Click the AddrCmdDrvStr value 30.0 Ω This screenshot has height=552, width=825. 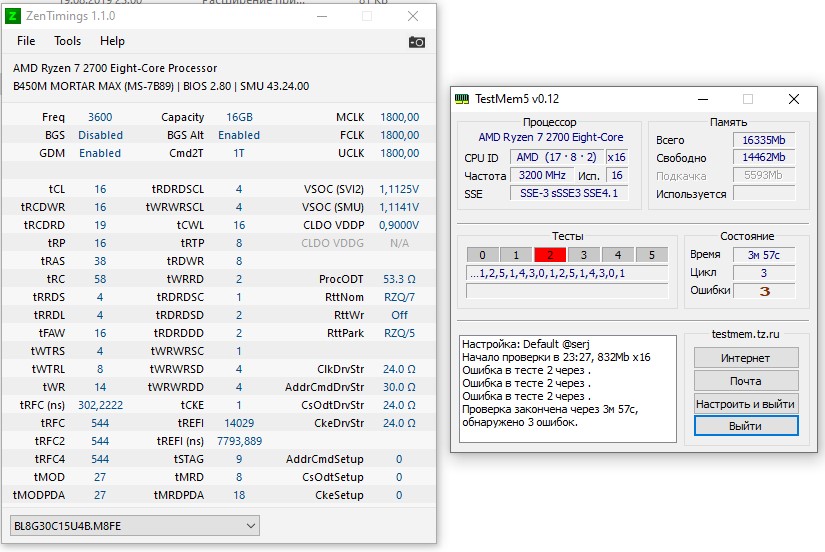coord(399,387)
